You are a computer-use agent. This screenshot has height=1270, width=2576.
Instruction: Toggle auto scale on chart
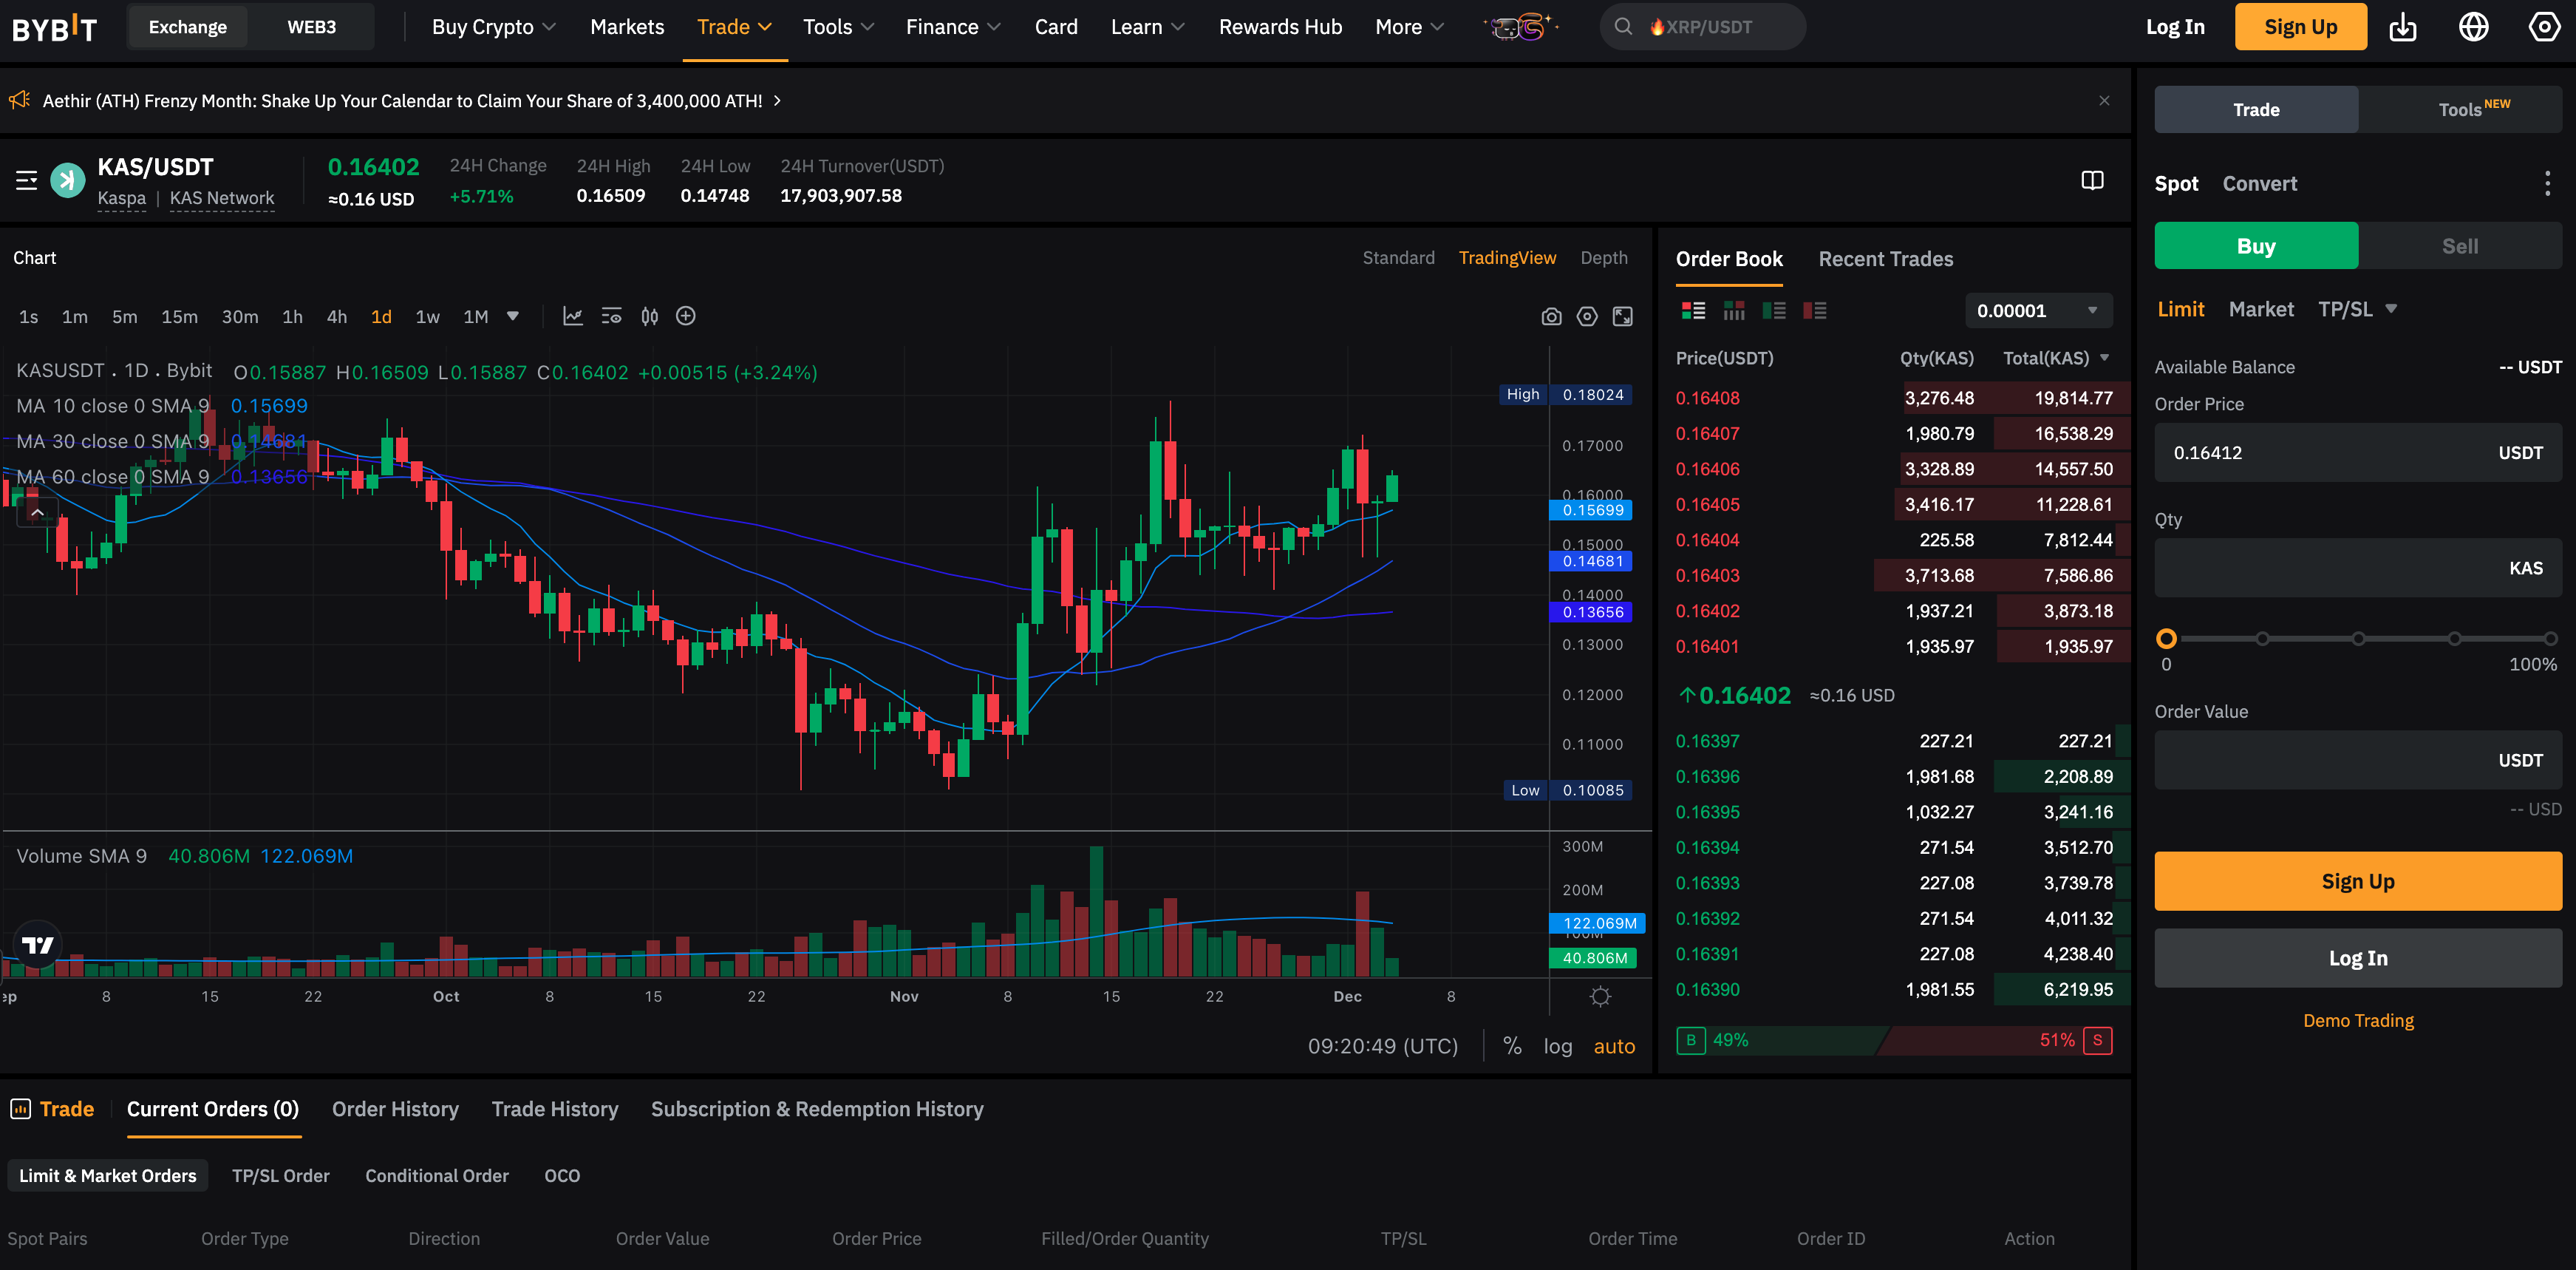[1614, 1046]
